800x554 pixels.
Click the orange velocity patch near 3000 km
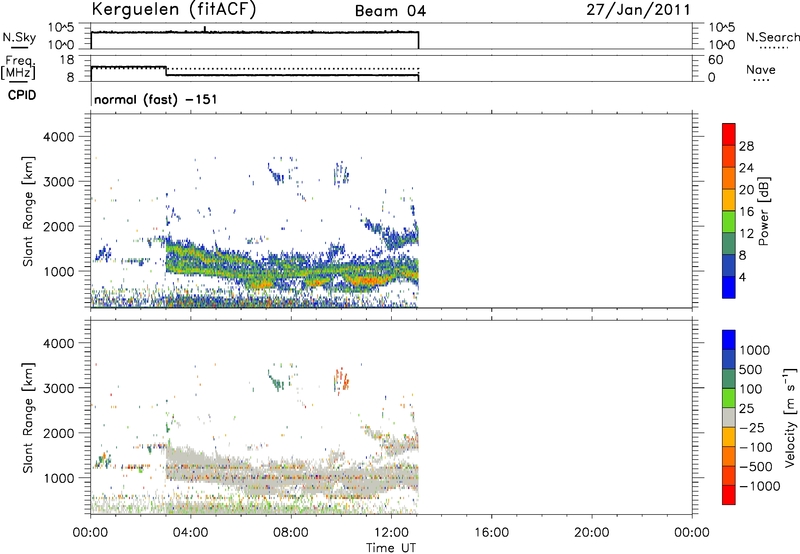342,379
